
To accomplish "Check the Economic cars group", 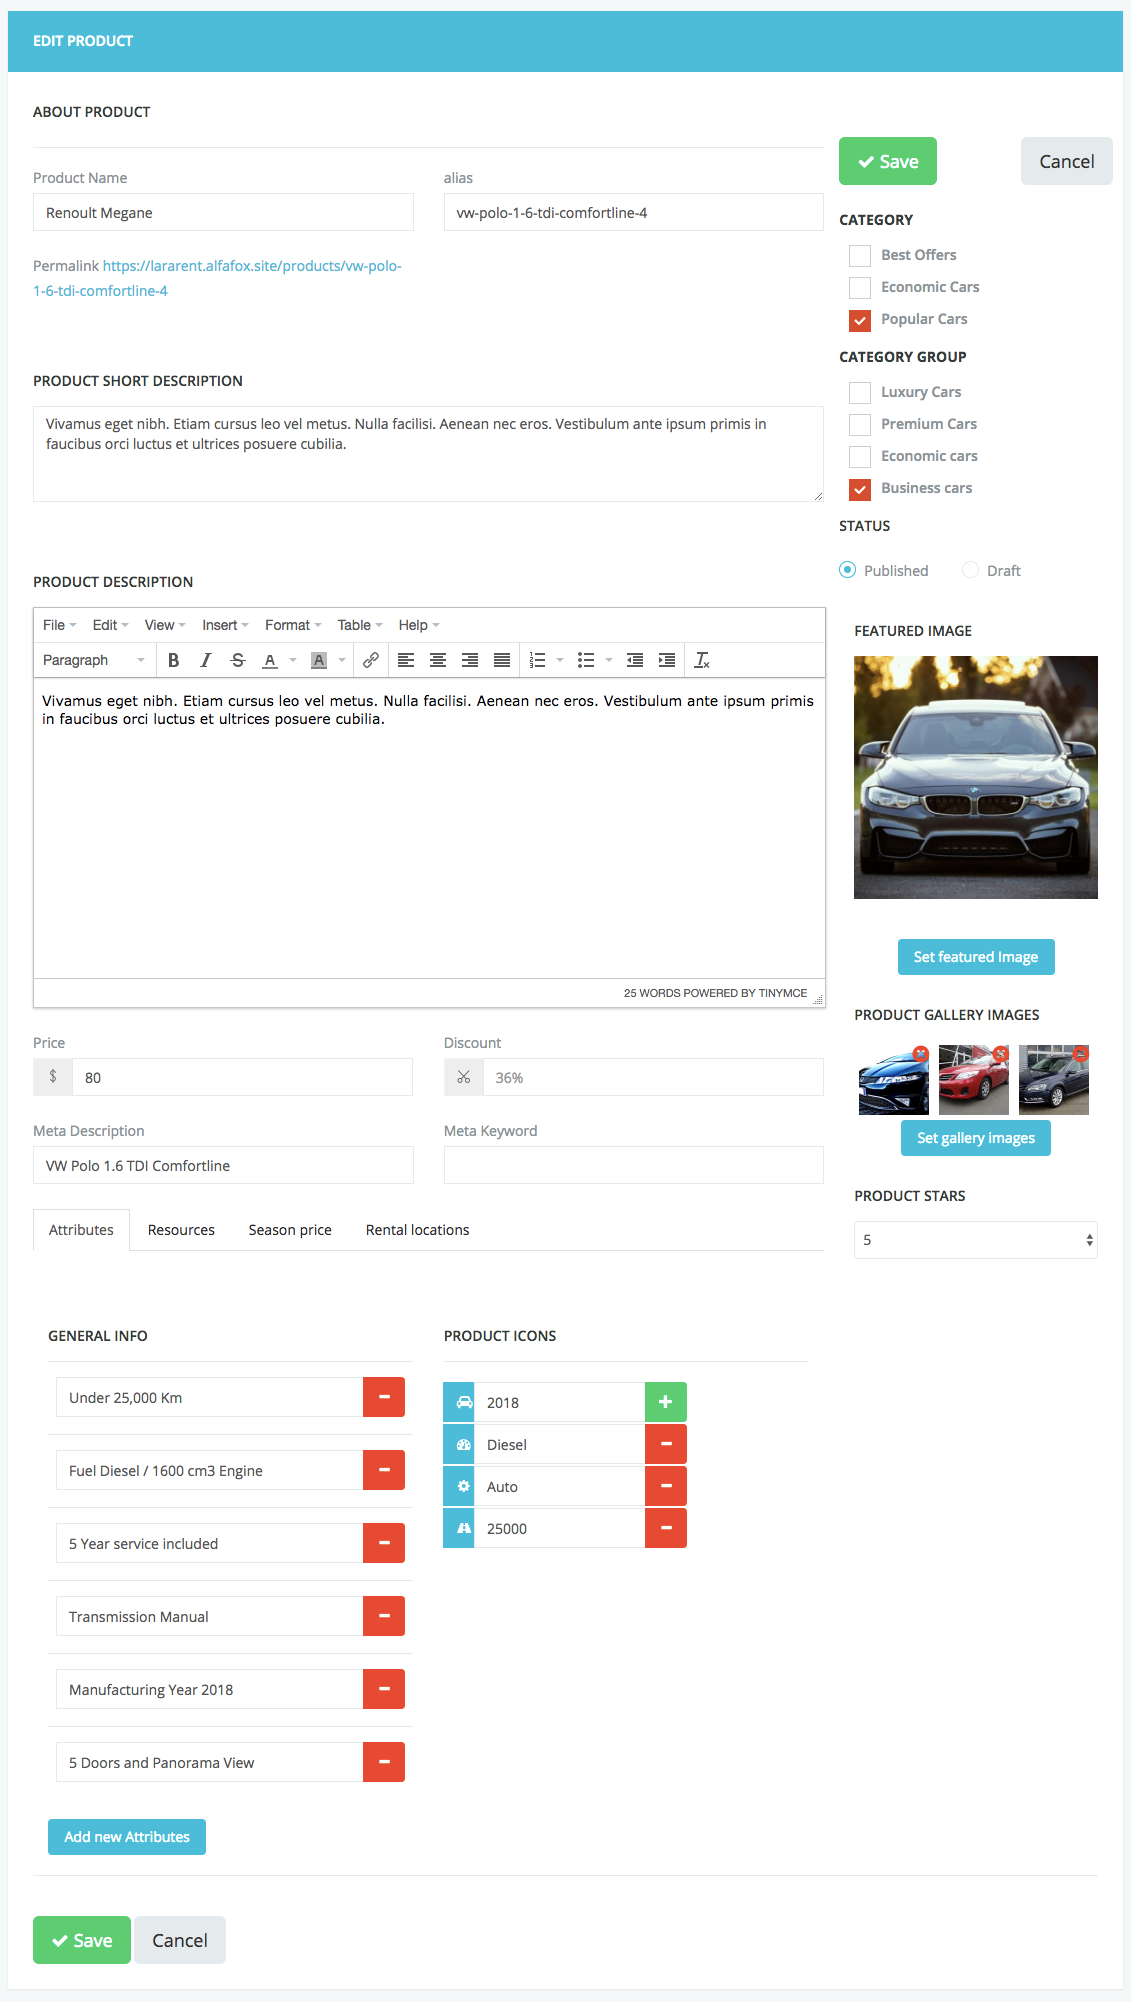I will 860,456.
